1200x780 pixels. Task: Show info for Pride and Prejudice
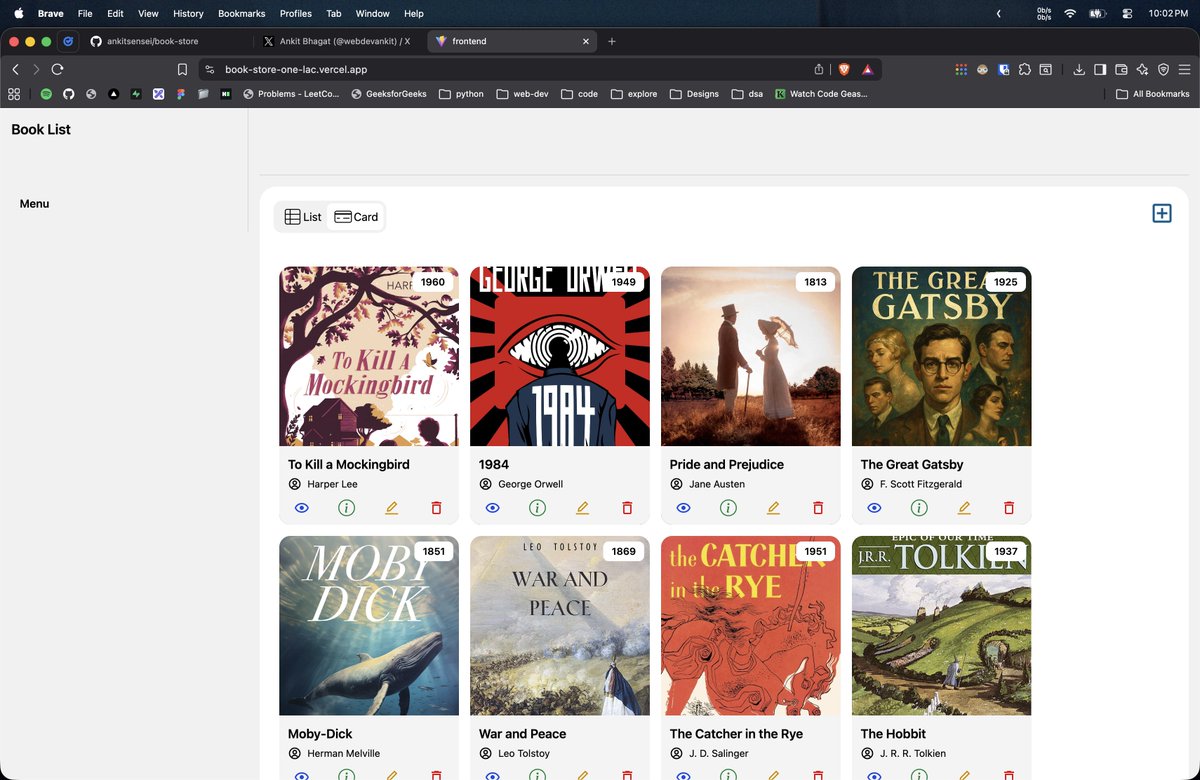point(729,508)
